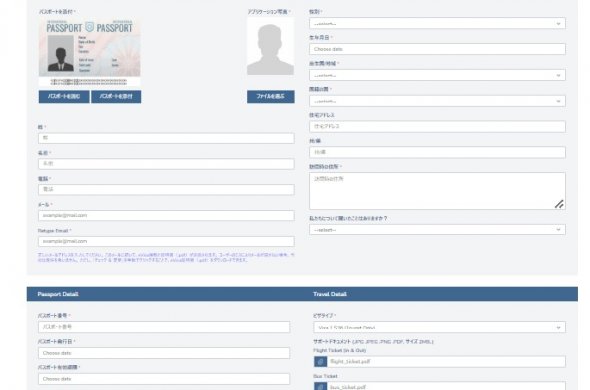Click the purple help text below Retype Email

166,257
